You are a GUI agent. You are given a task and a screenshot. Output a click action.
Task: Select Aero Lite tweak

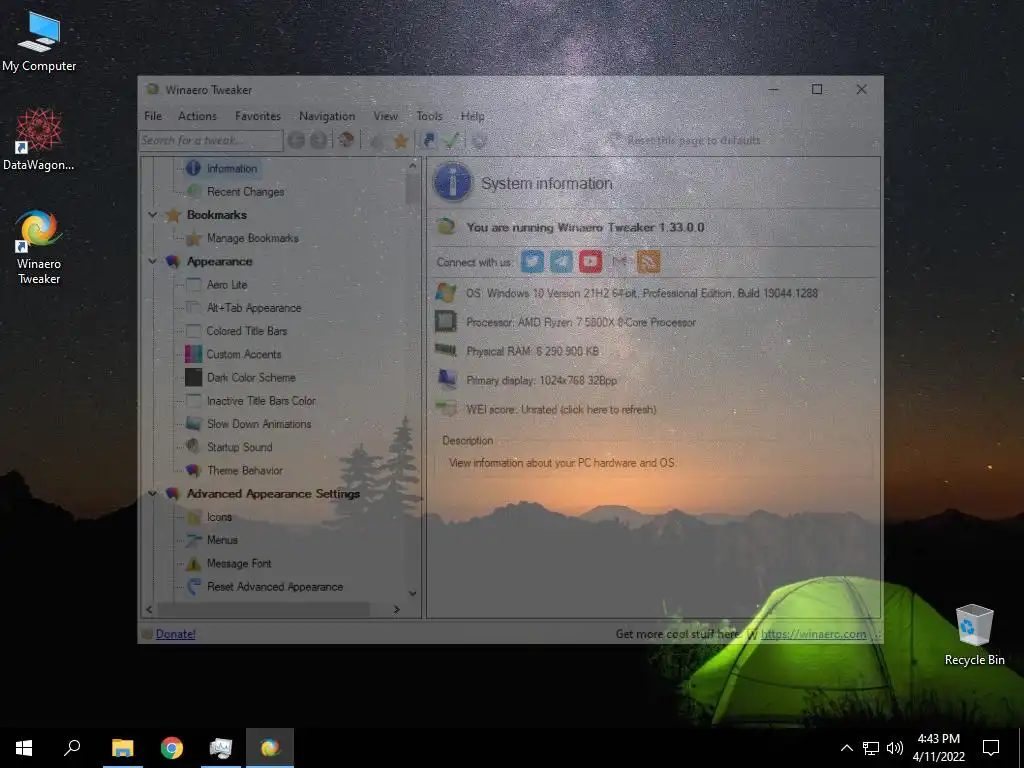pos(227,285)
